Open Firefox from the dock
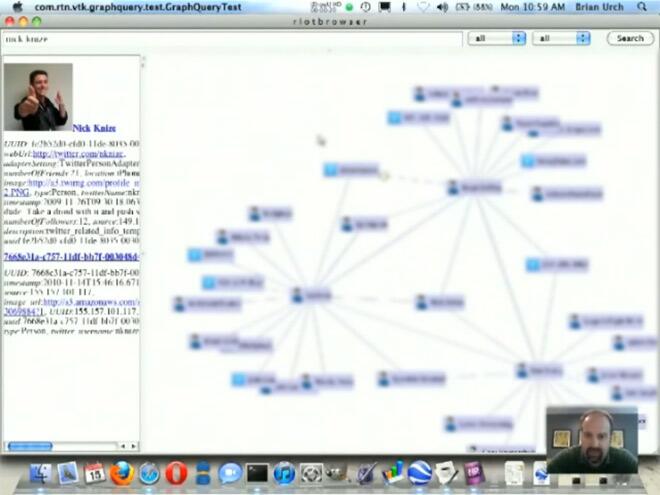660x495 pixels. point(122,473)
